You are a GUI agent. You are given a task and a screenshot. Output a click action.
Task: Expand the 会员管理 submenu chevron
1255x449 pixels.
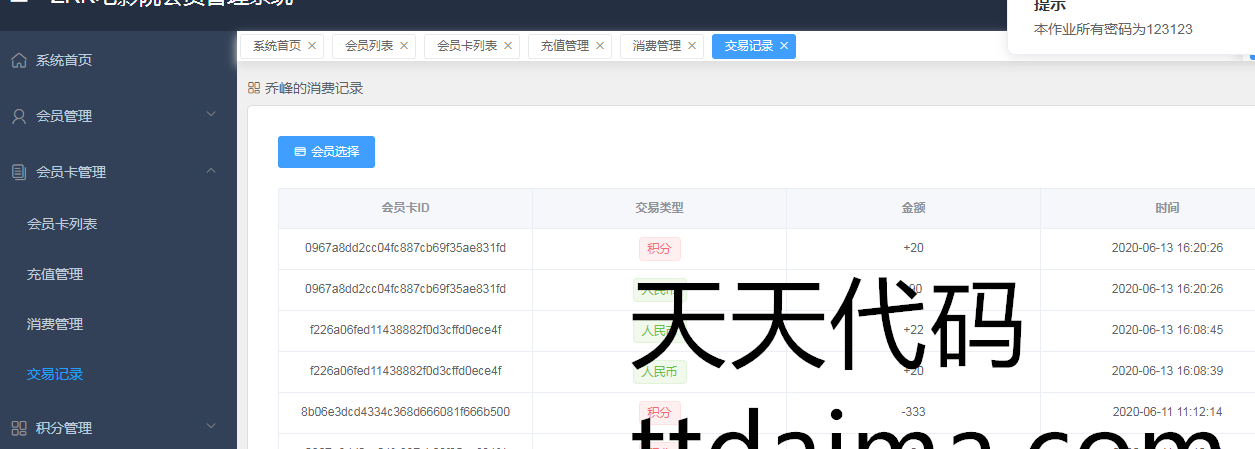point(211,115)
